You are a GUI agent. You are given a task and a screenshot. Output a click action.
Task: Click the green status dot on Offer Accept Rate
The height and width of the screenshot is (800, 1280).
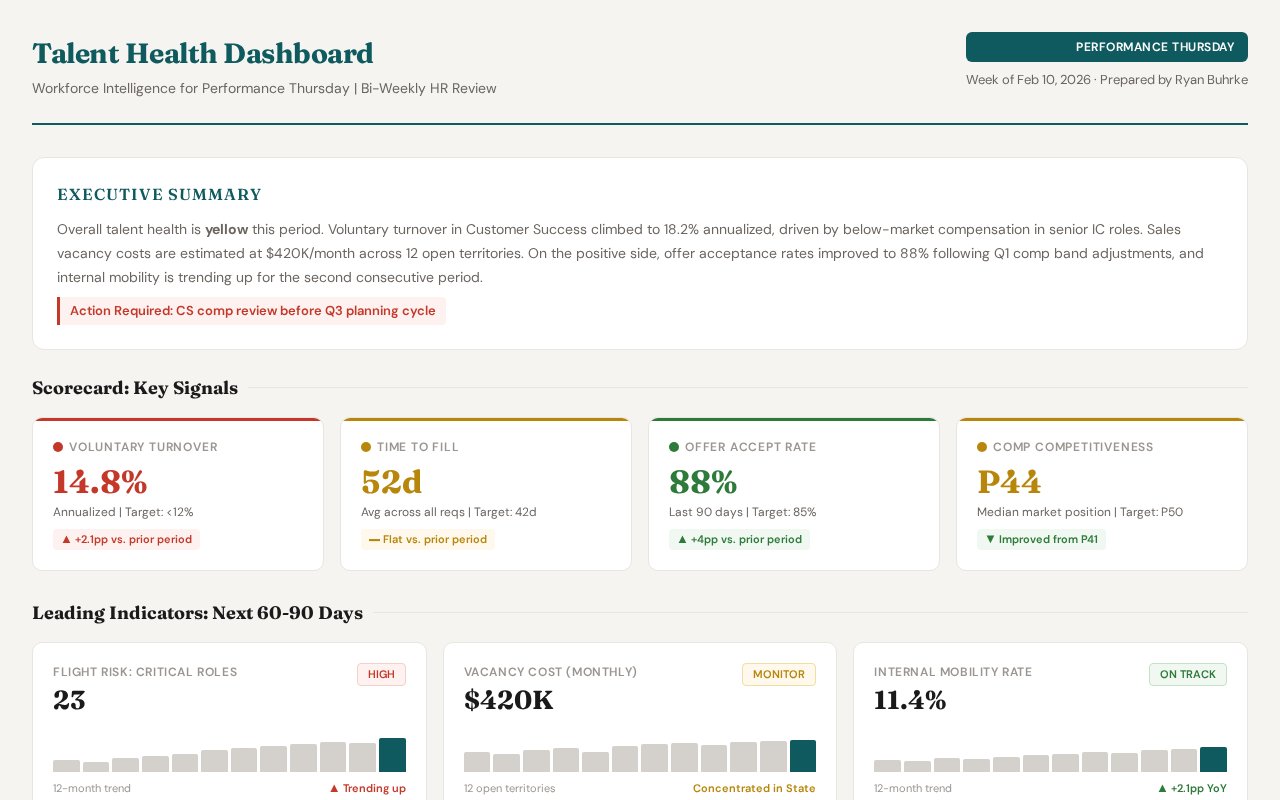point(674,447)
